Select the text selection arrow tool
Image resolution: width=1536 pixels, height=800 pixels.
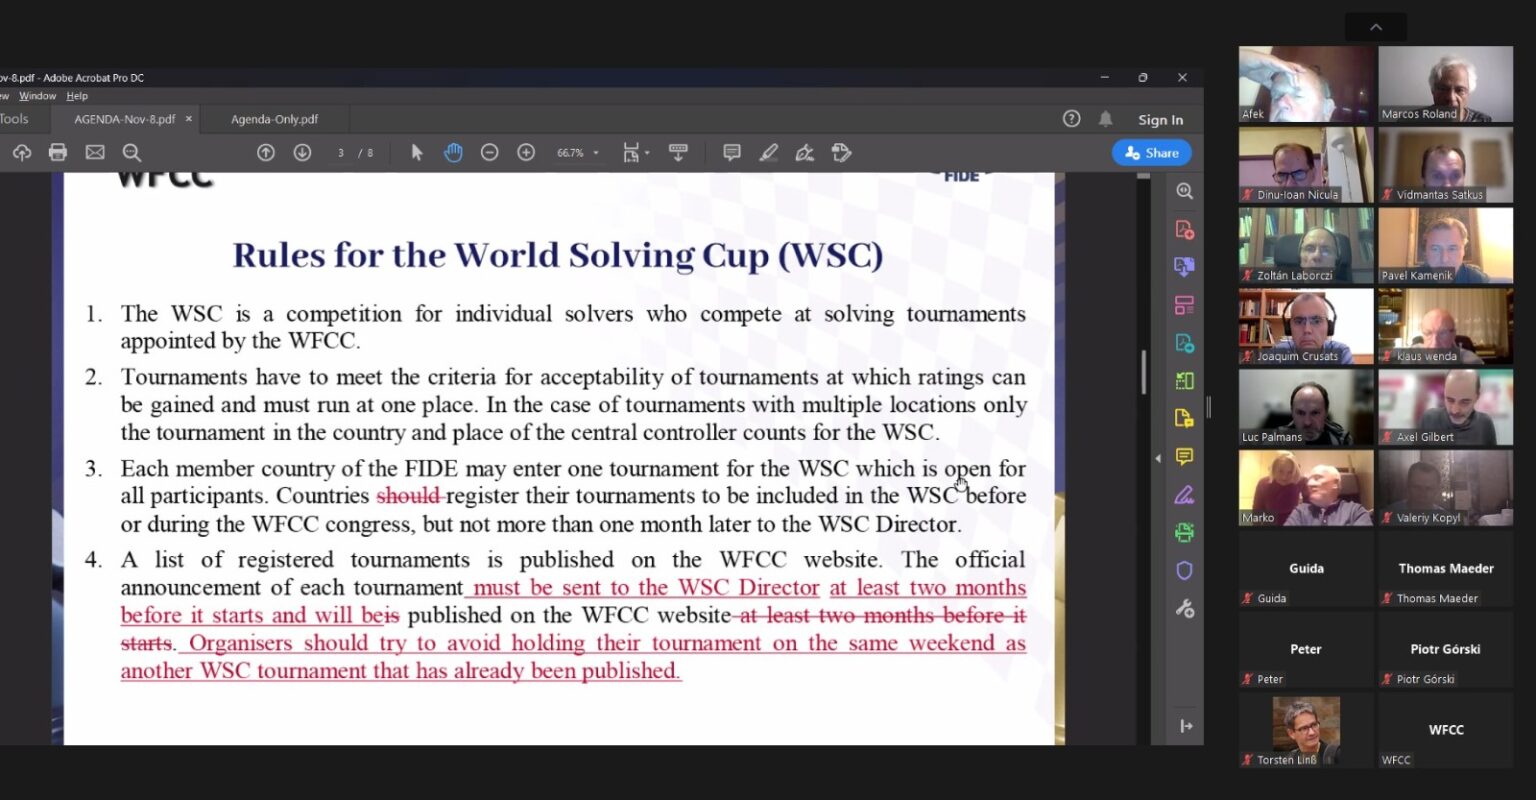[416, 152]
